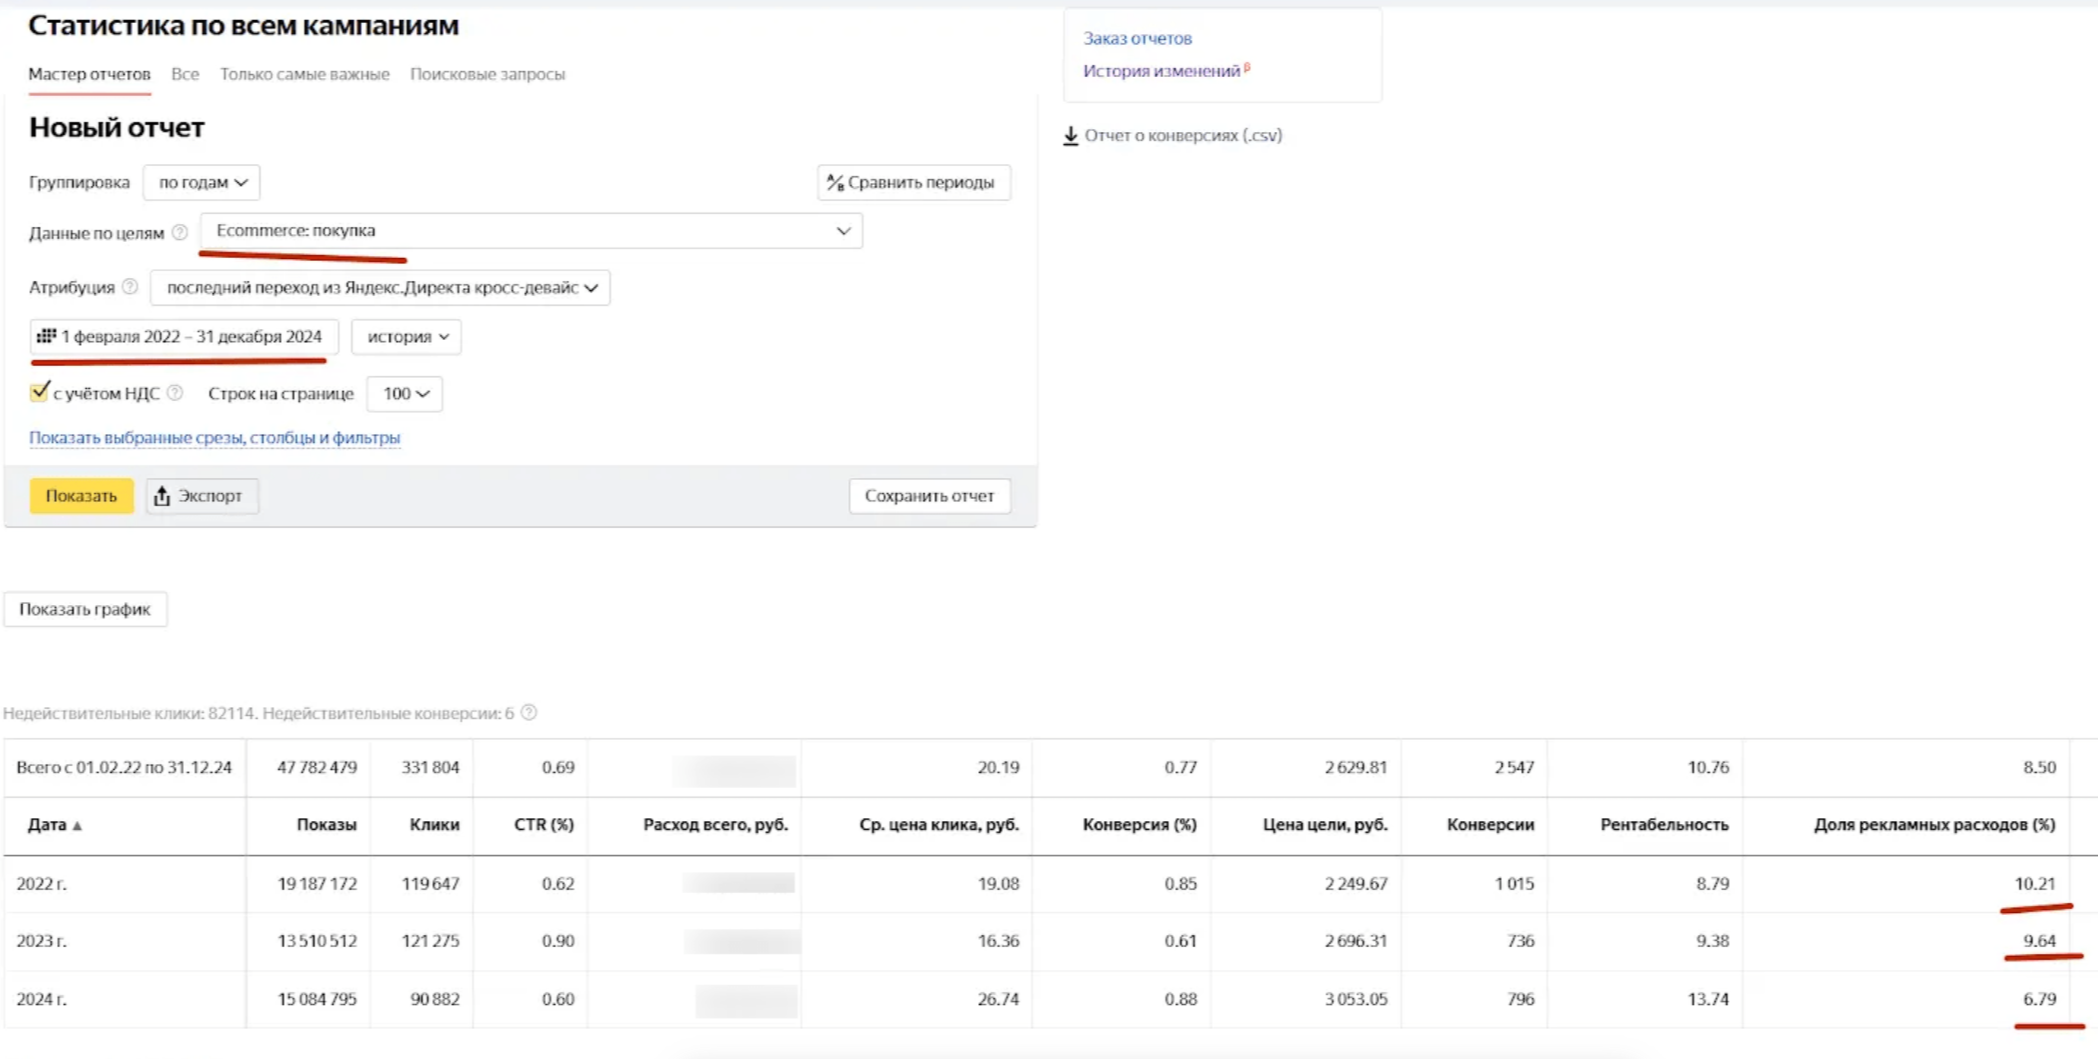The image size is (2098, 1059).
Task: Switch to the Все tab
Action: (185, 74)
